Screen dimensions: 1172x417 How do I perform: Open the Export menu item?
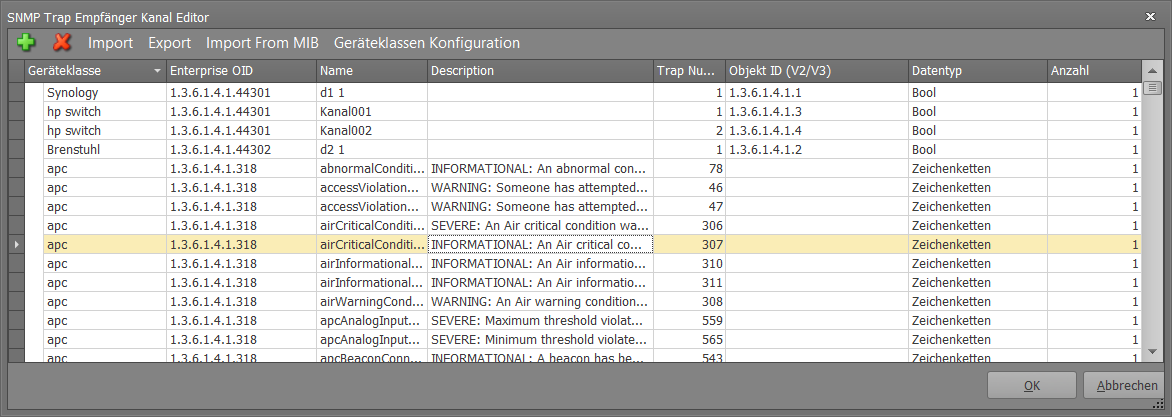170,43
